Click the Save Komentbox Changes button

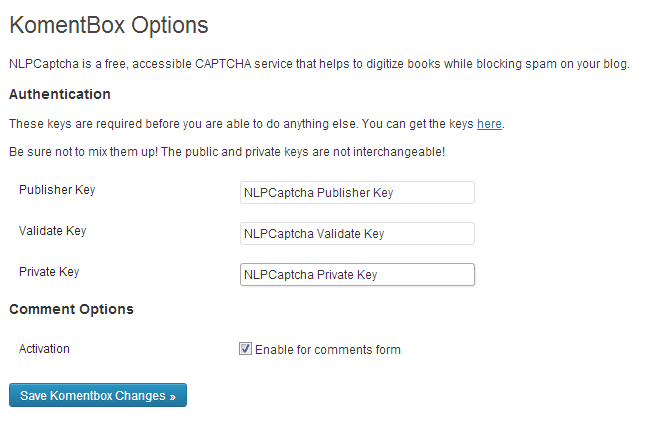click(x=98, y=395)
